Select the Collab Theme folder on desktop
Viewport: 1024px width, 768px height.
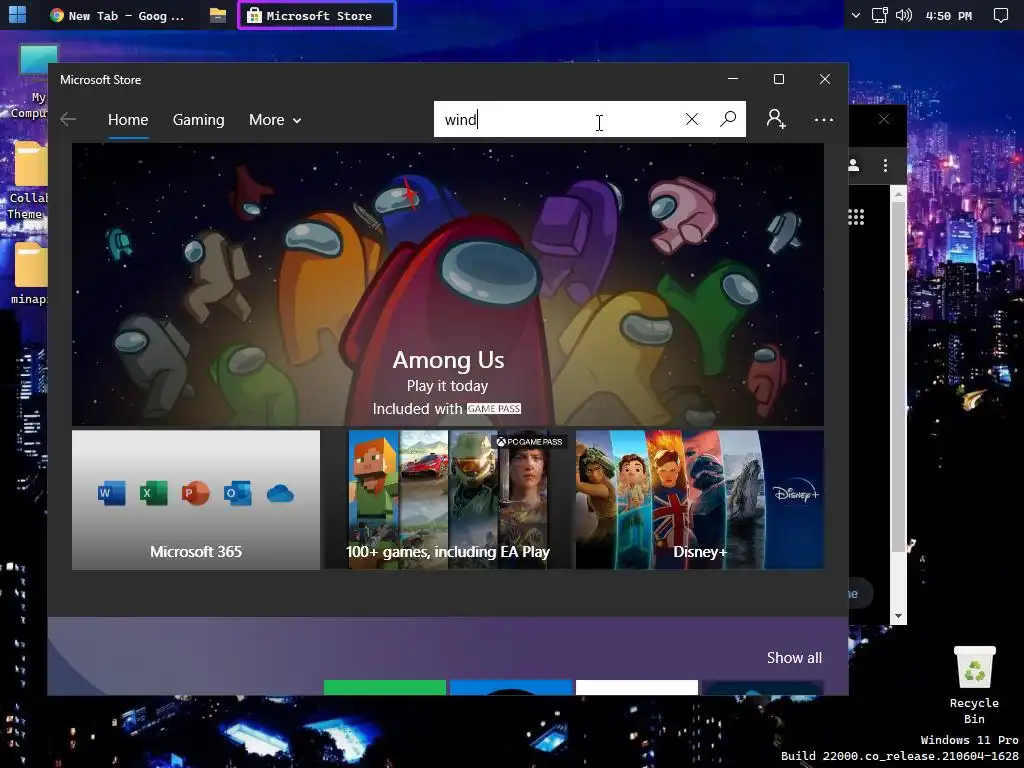27,181
